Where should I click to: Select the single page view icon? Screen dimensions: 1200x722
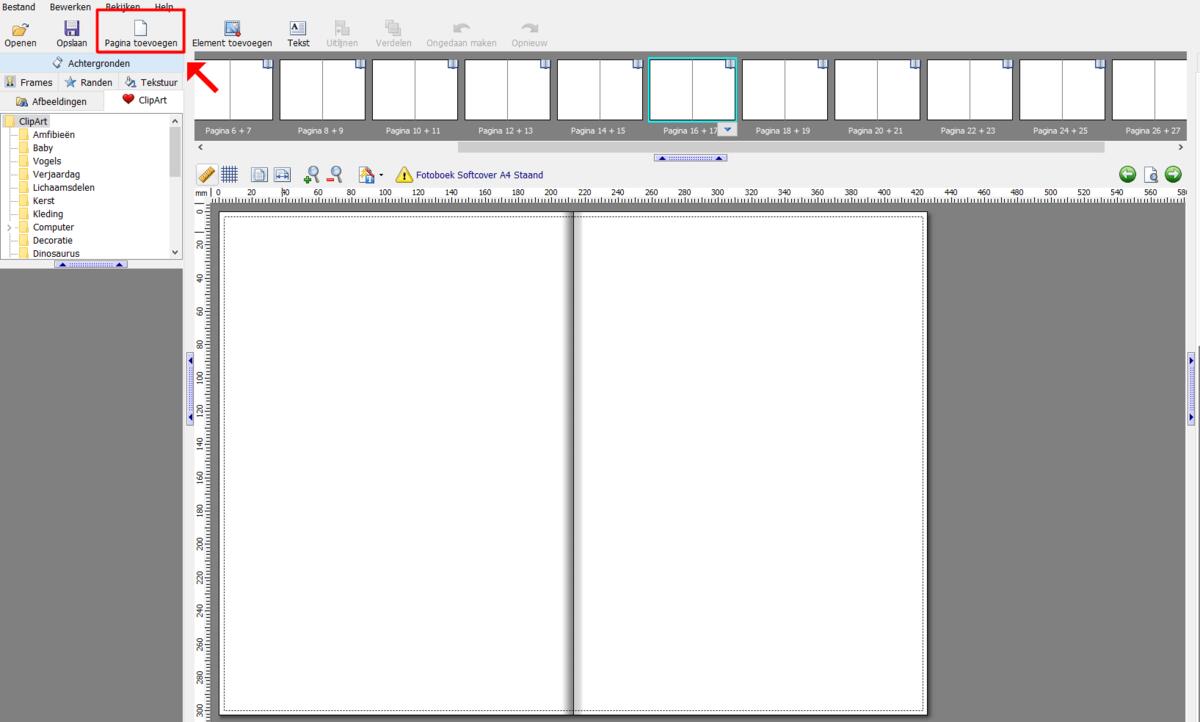(x=257, y=173)
